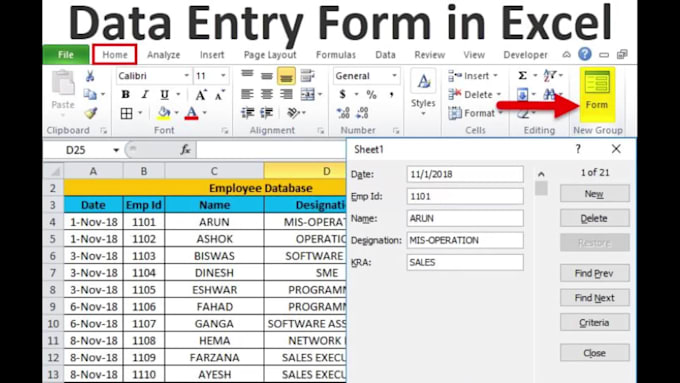Toggle Bold formatting
This screenshot has width=680, height=383.
click(125, 95)
